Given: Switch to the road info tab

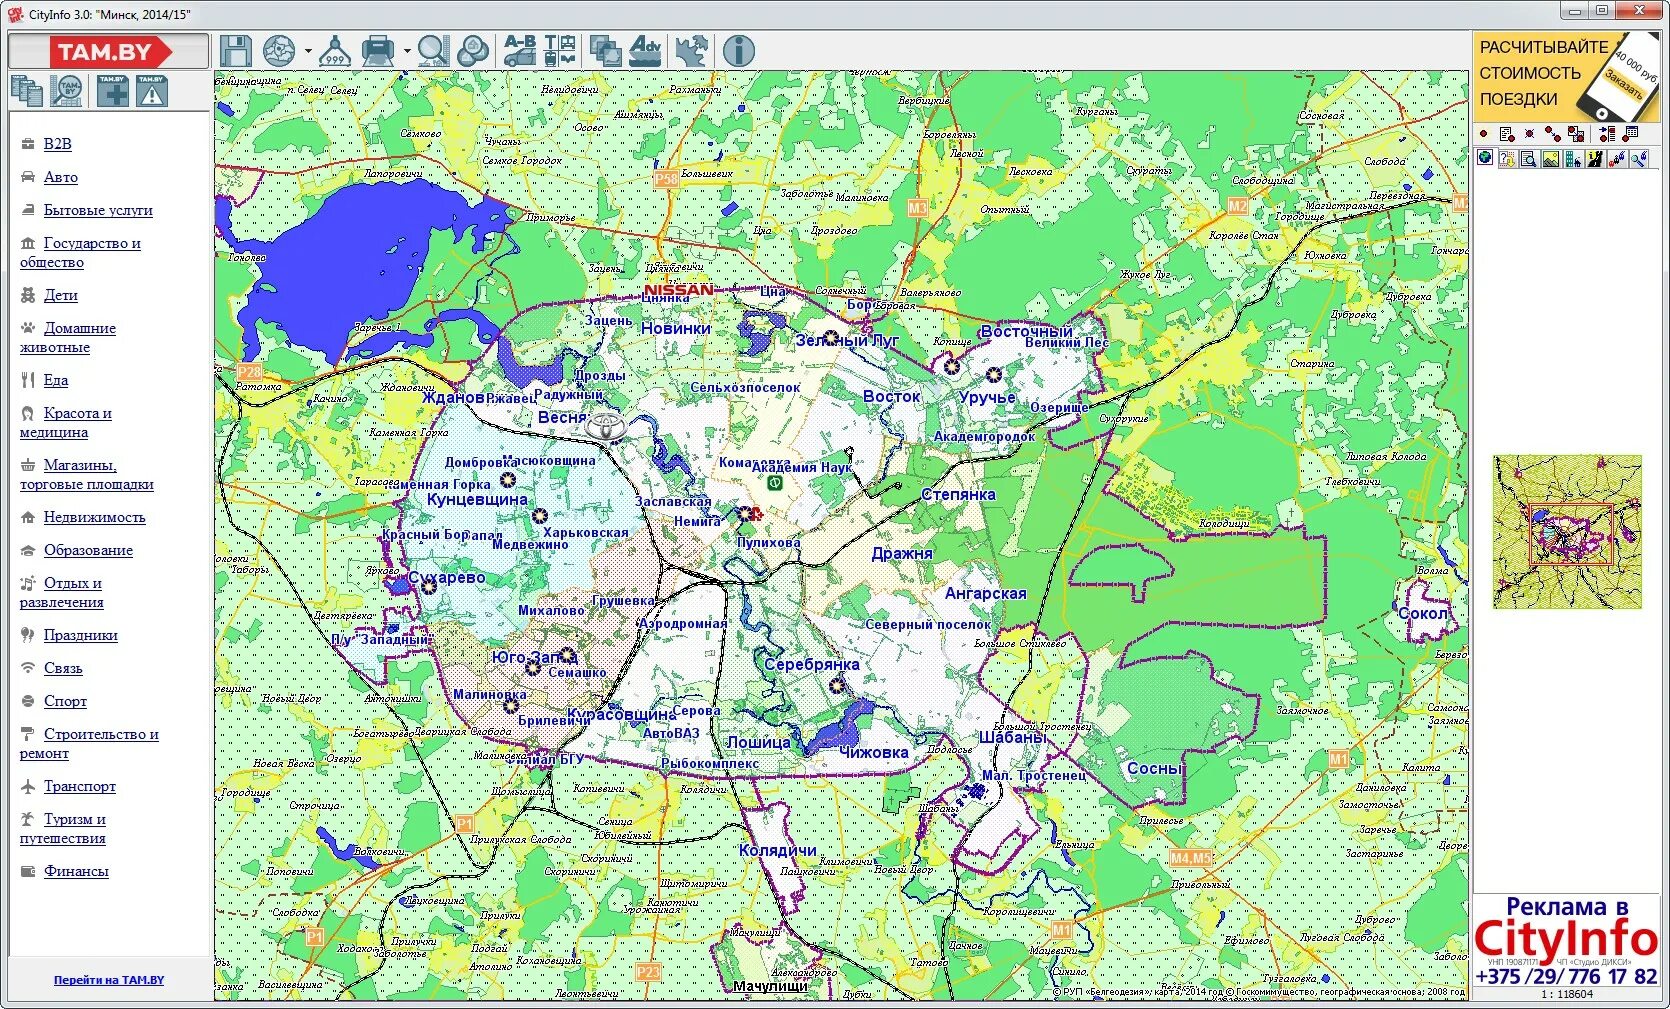Looking at the screenshot, I should pyautogui.click(x=1595, y=158).
